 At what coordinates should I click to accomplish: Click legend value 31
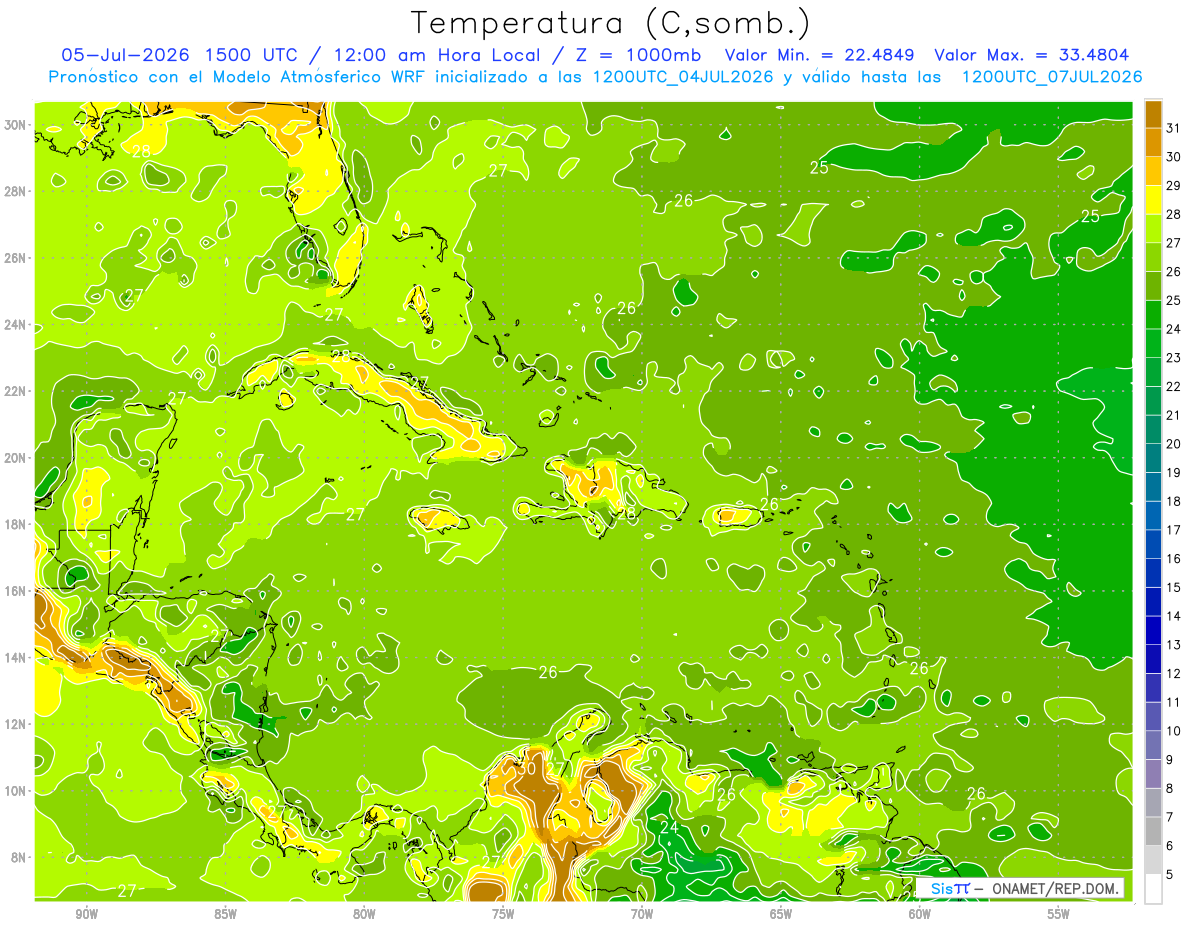coord(1174,127)
